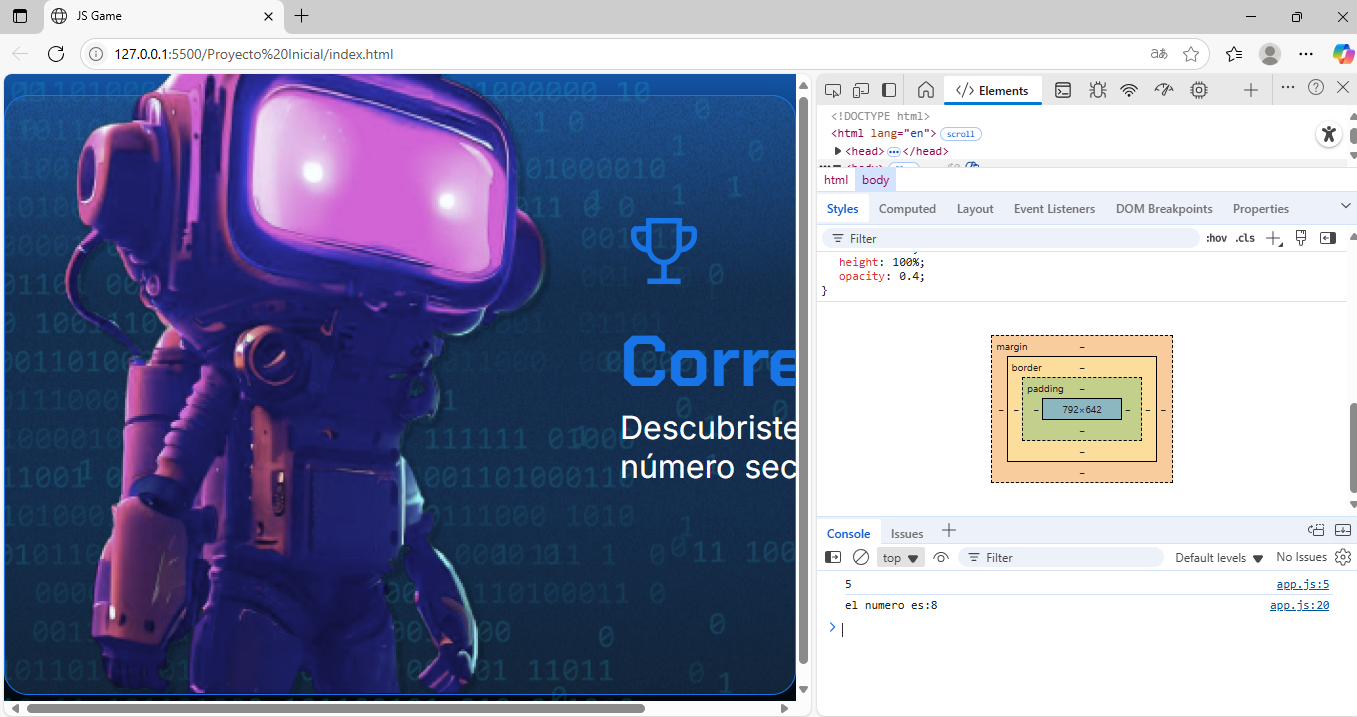This screenshot has width=1357, height=717.
Task: Collapse the quick view drawer
Action: [x=1343, y=530]
